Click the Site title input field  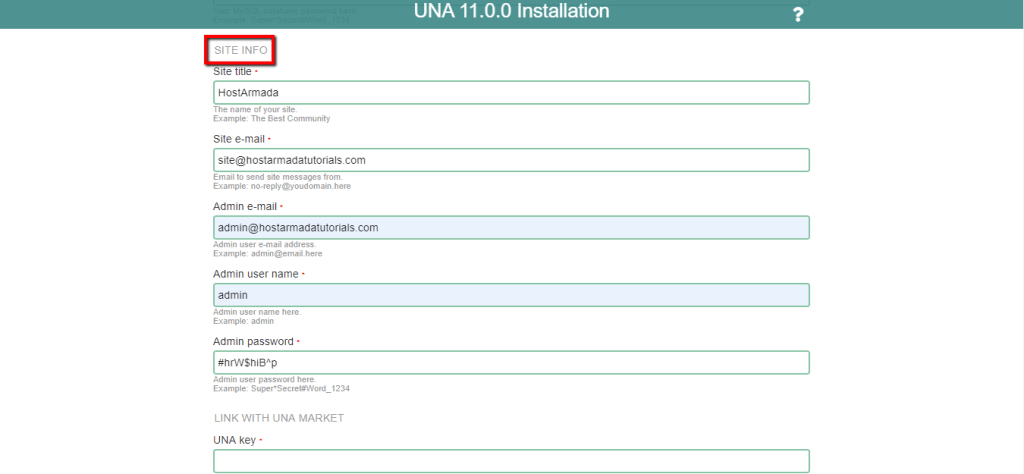coord(511,92)
